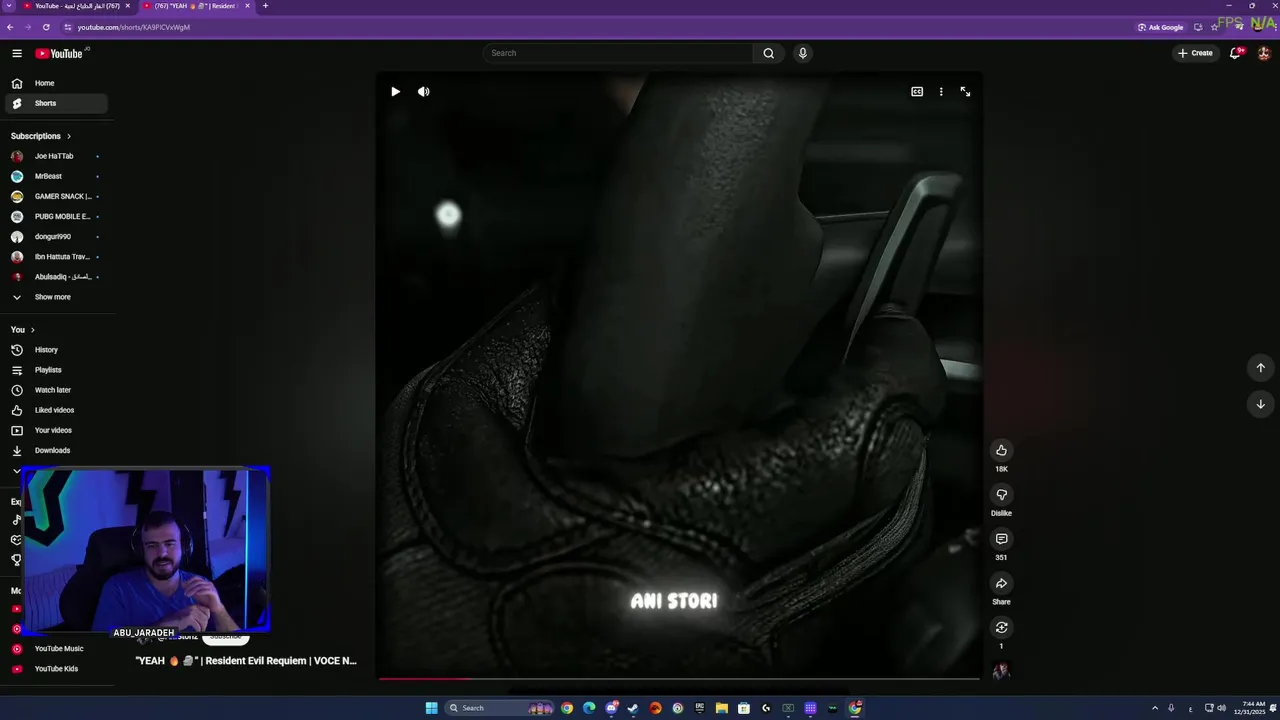
Task: Open Shorts in the sidebar
Action: [x=56, y=103]
